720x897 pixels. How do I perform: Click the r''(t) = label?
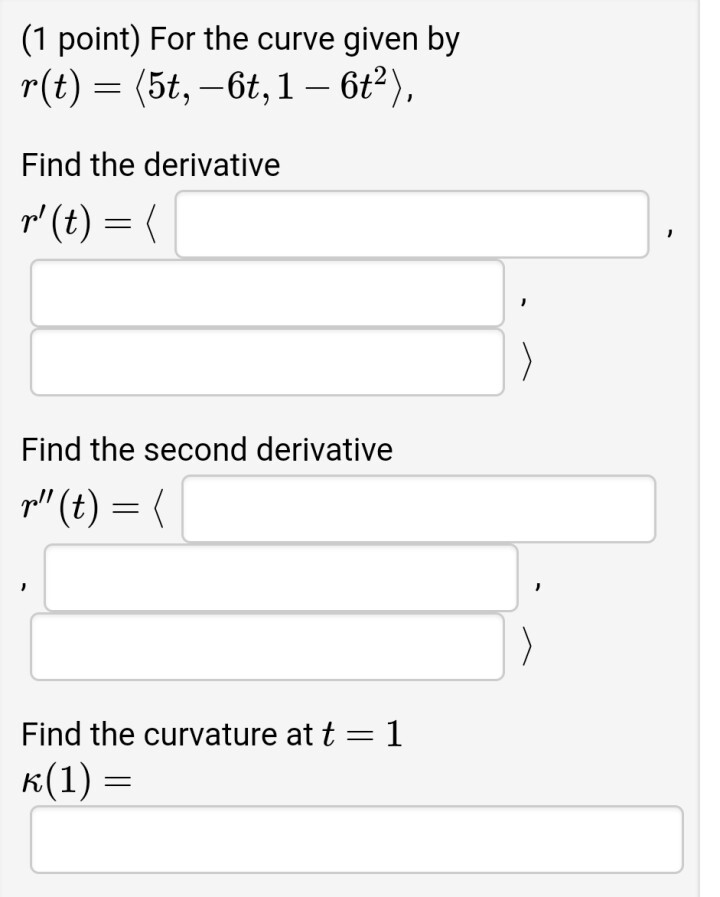click(93, 508)
